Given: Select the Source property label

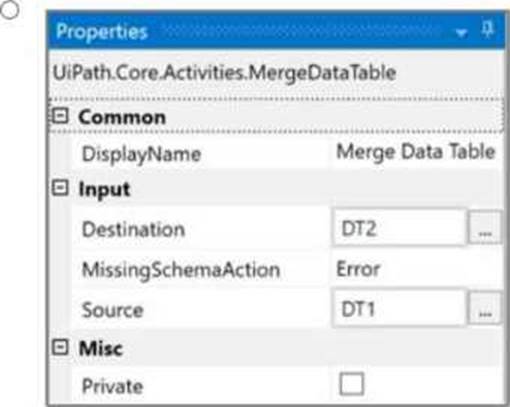Looking at the screenshot, I should tap(113, 310).
